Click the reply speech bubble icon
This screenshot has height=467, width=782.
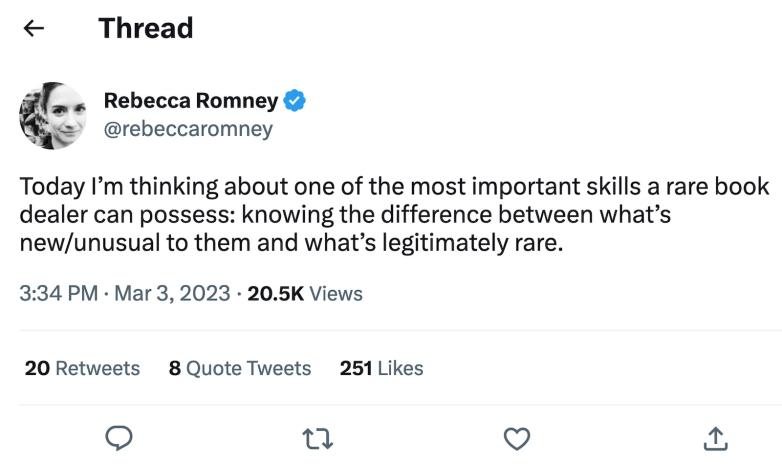(119, 438)
